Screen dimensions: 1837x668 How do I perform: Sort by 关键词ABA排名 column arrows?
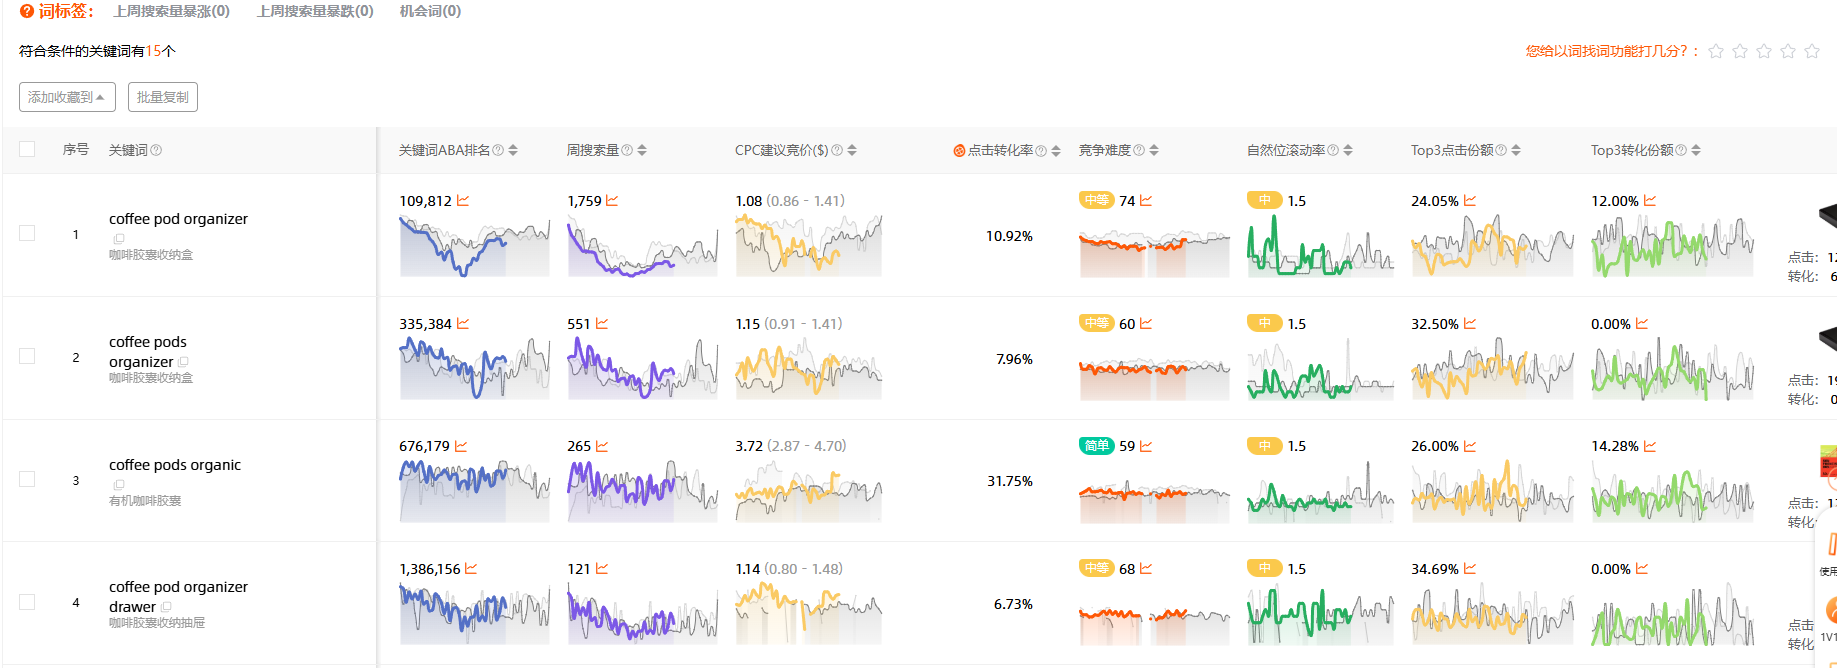click(513, 150)
